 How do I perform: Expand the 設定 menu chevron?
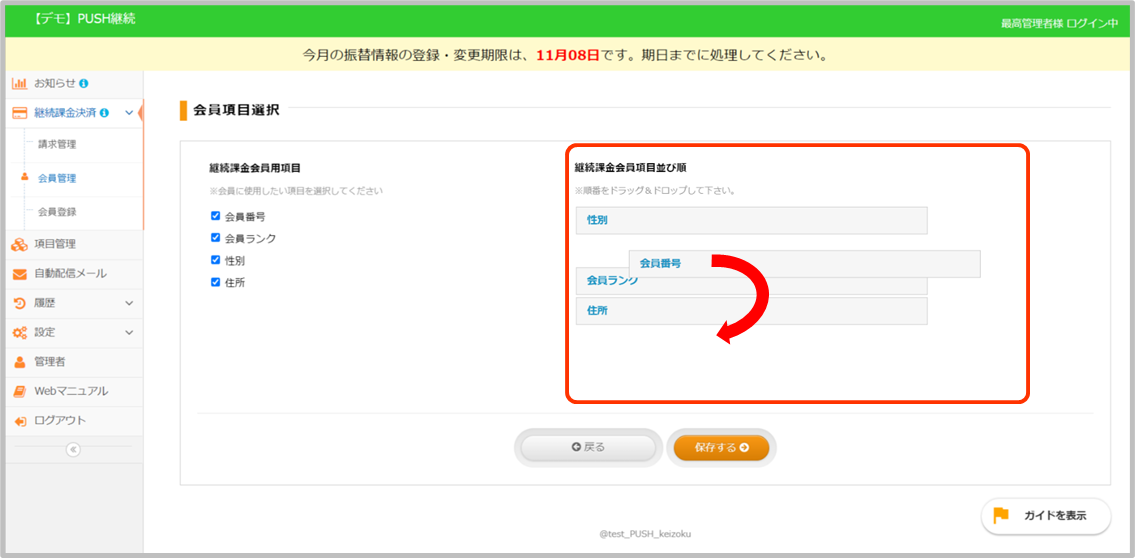click(129, 332)
